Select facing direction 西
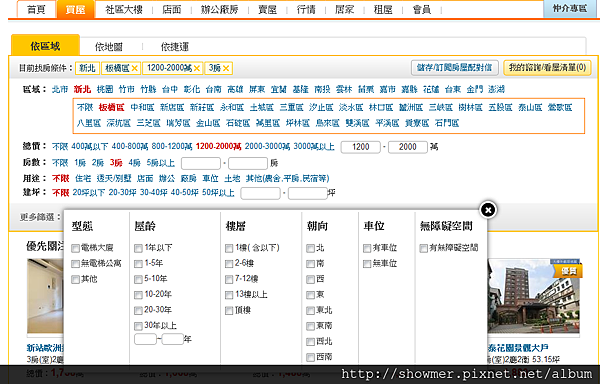600x384 pixels. point(310,280)
